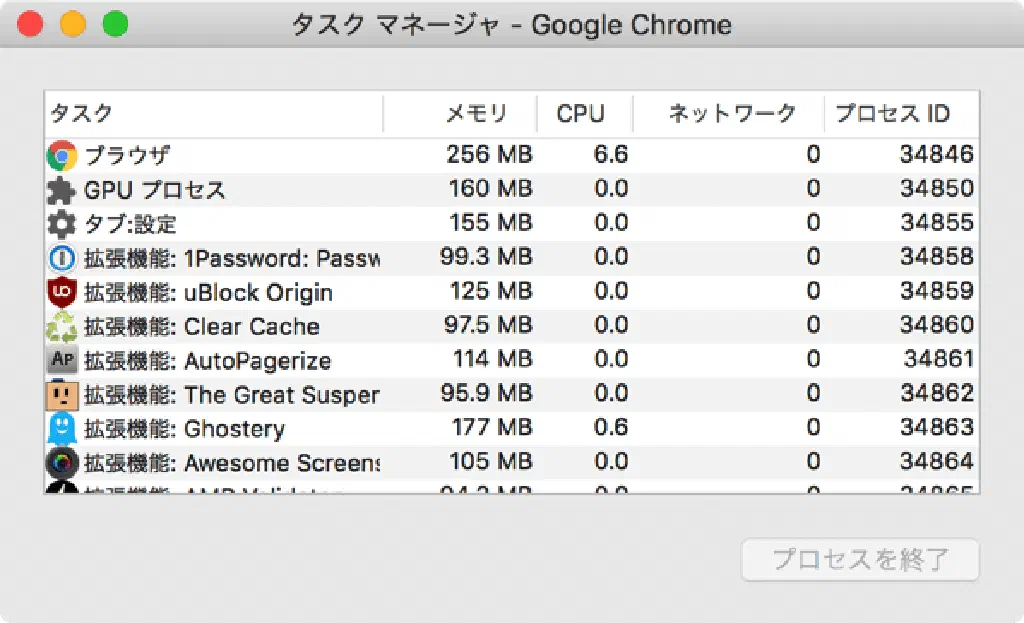Click the green zoom window button
The height and width of the screenshot is (623, 1024).
tap(116, 24)
